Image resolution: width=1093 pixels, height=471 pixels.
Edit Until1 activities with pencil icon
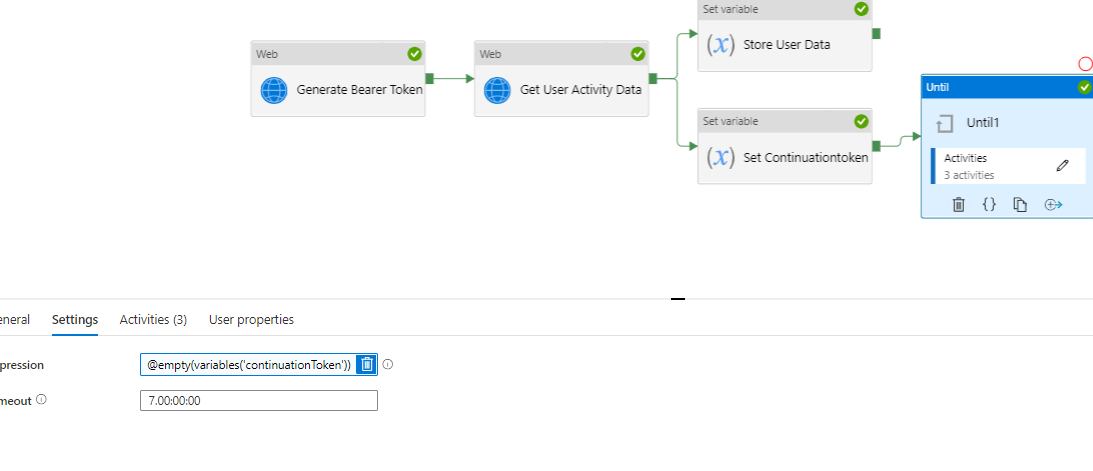coord(1062,165)
